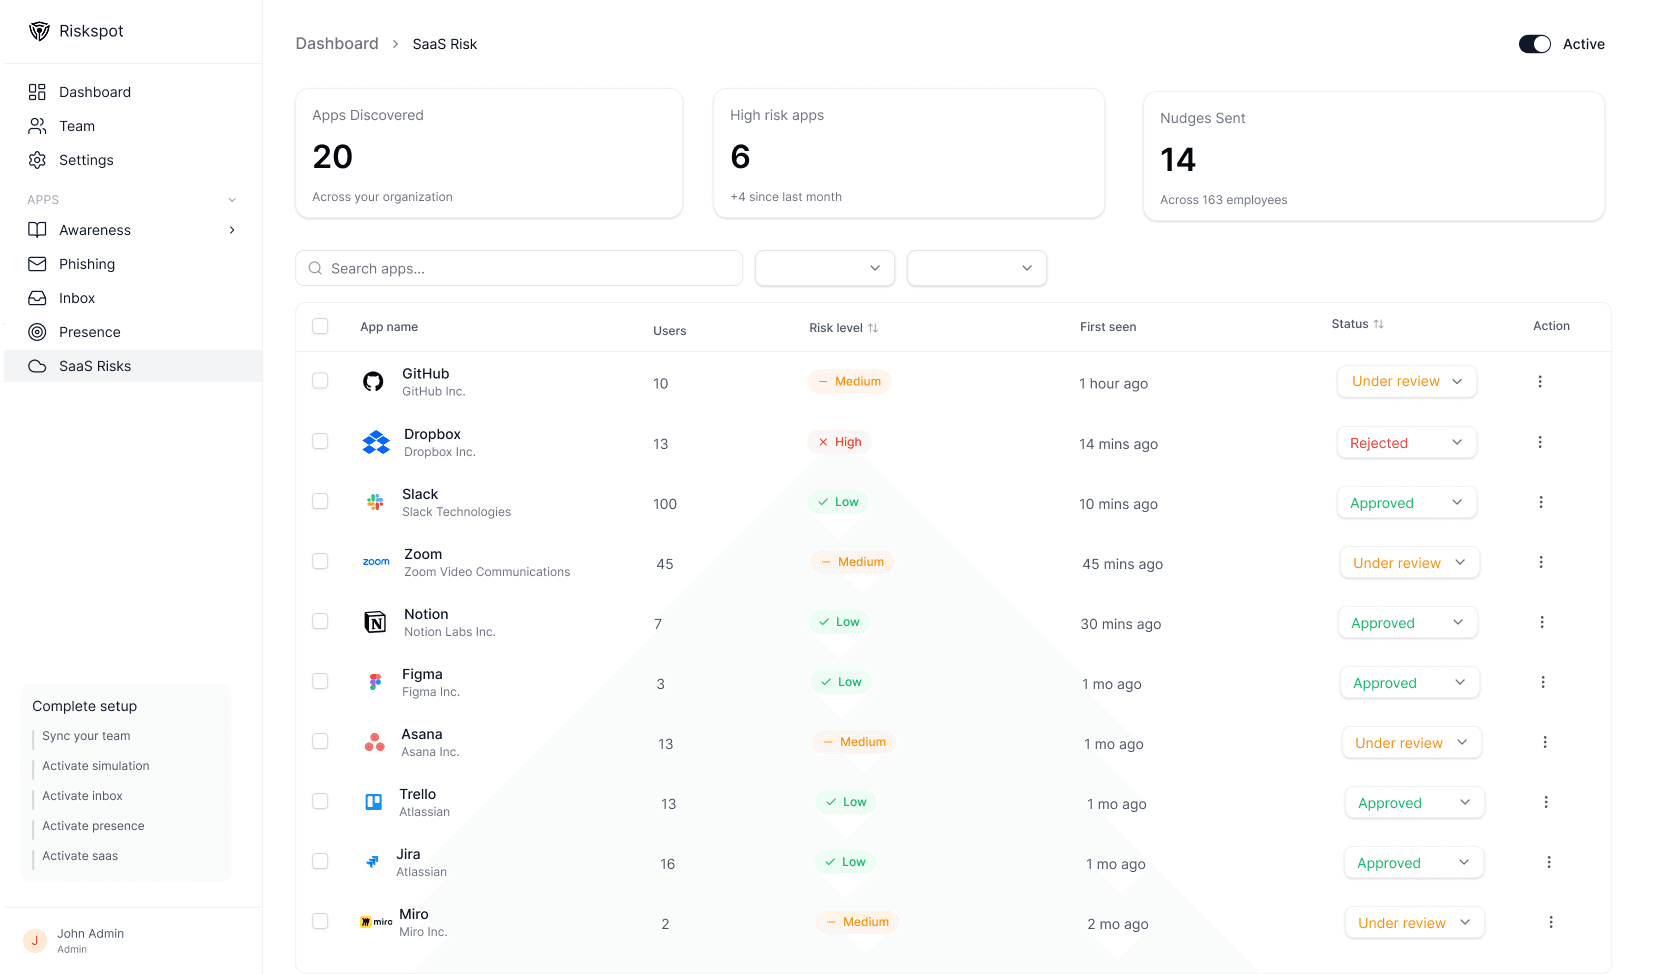The image size is (1659, 974).
Task: Sort by Risk level column arrows
Action: click(x=873, y=328)
